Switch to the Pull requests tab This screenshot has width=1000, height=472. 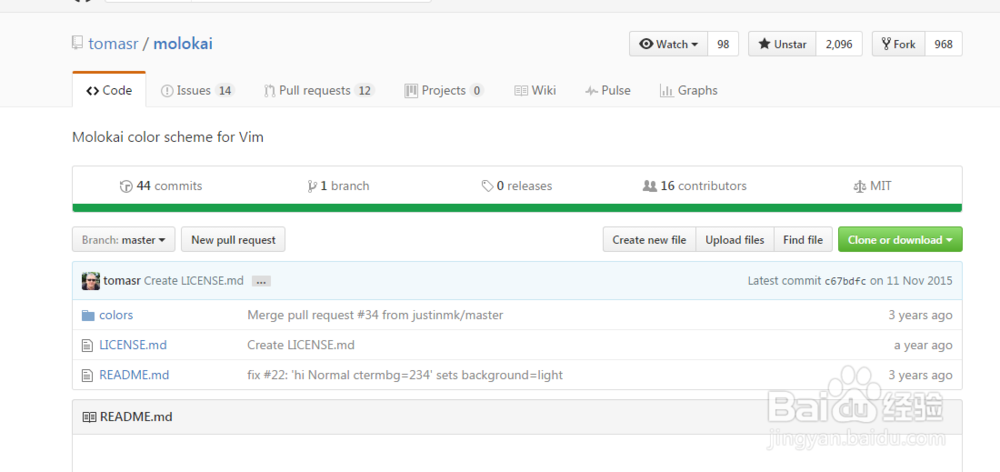pos(319,91)
